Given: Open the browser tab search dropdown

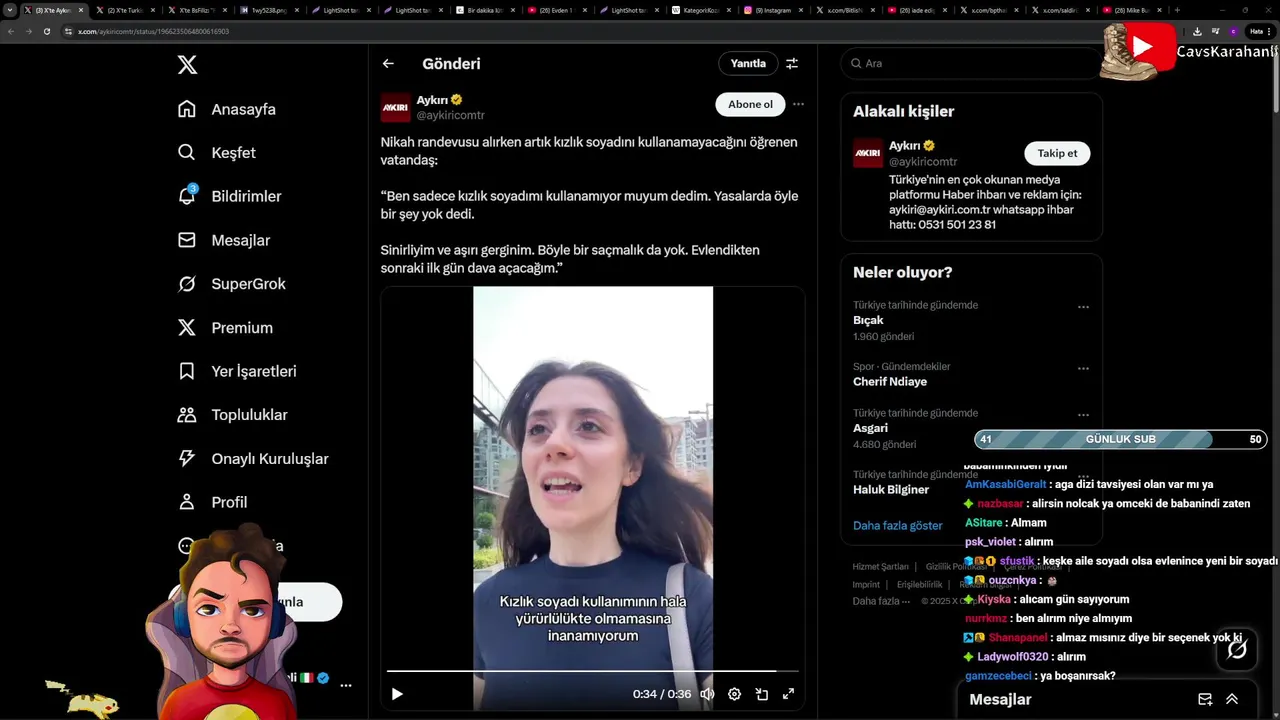Looking at the screenshot, I should click(10, 9).
